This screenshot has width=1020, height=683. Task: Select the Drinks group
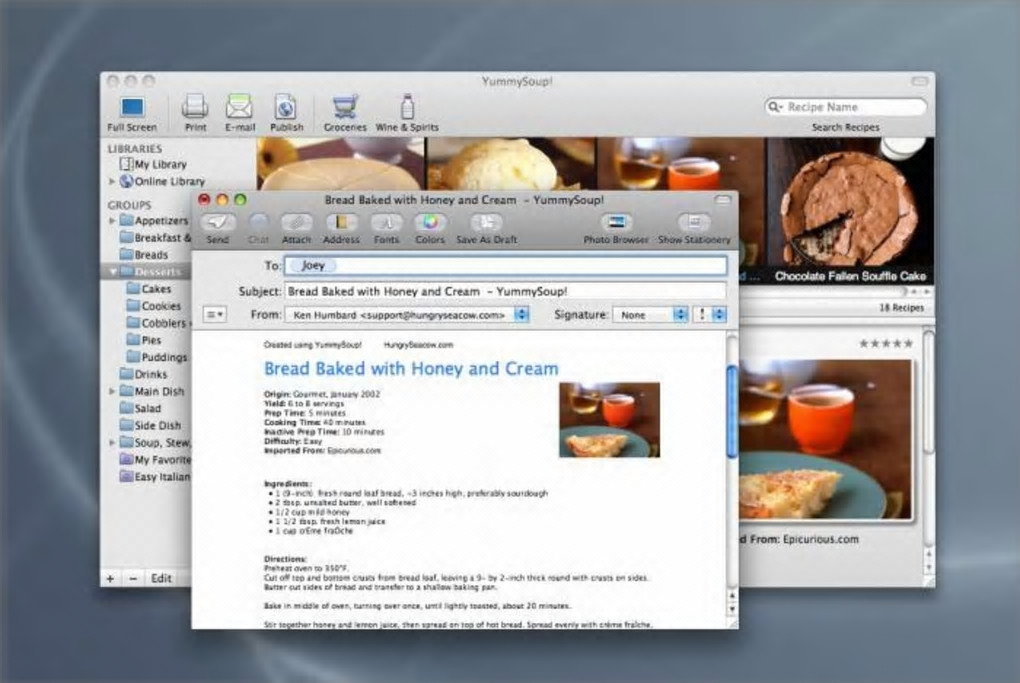(x=144, y=374)
